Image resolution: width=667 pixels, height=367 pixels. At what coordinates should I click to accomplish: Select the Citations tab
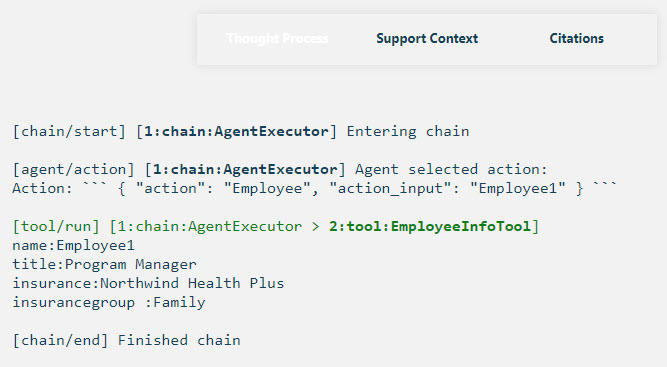point(576,39)
